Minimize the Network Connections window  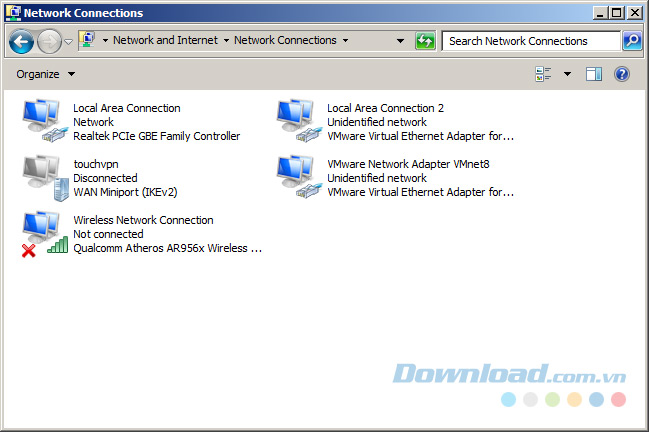coord(600,13)
